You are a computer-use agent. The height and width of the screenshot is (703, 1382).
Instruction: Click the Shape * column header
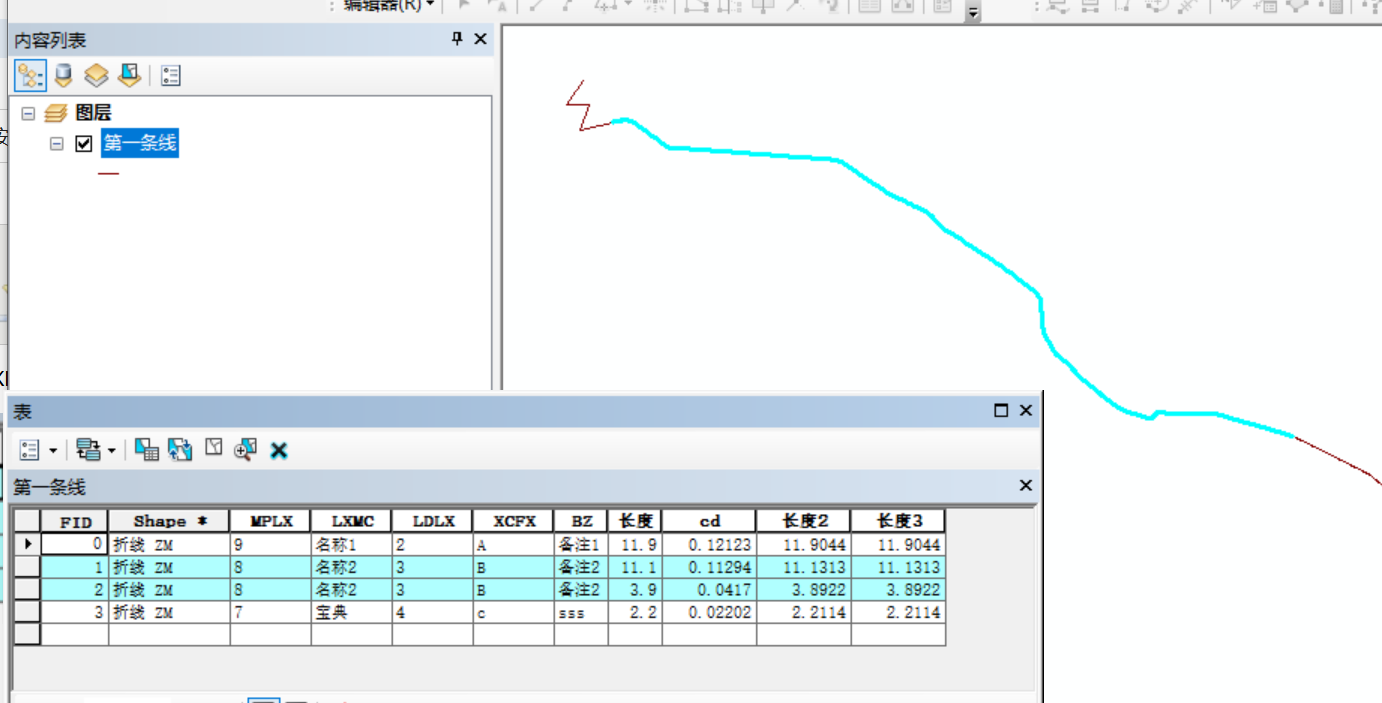tap(169, 521)
